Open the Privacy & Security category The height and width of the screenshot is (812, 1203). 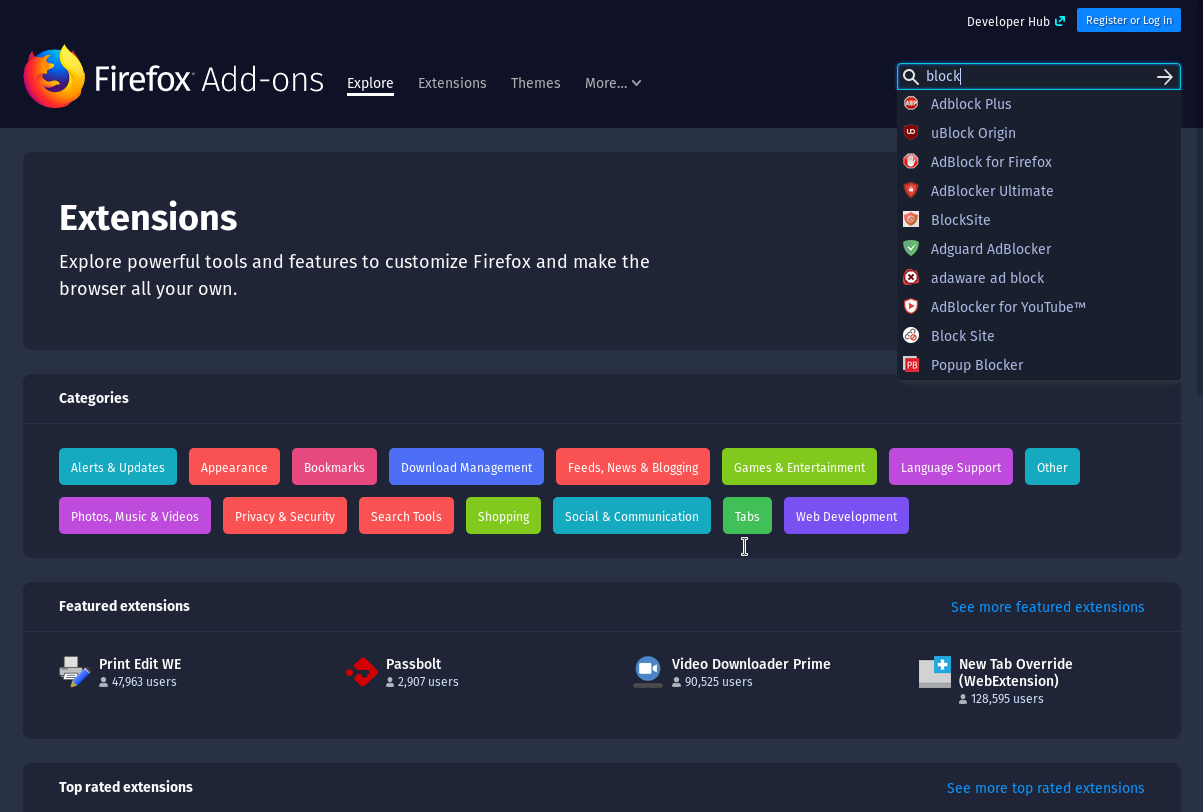284,515
